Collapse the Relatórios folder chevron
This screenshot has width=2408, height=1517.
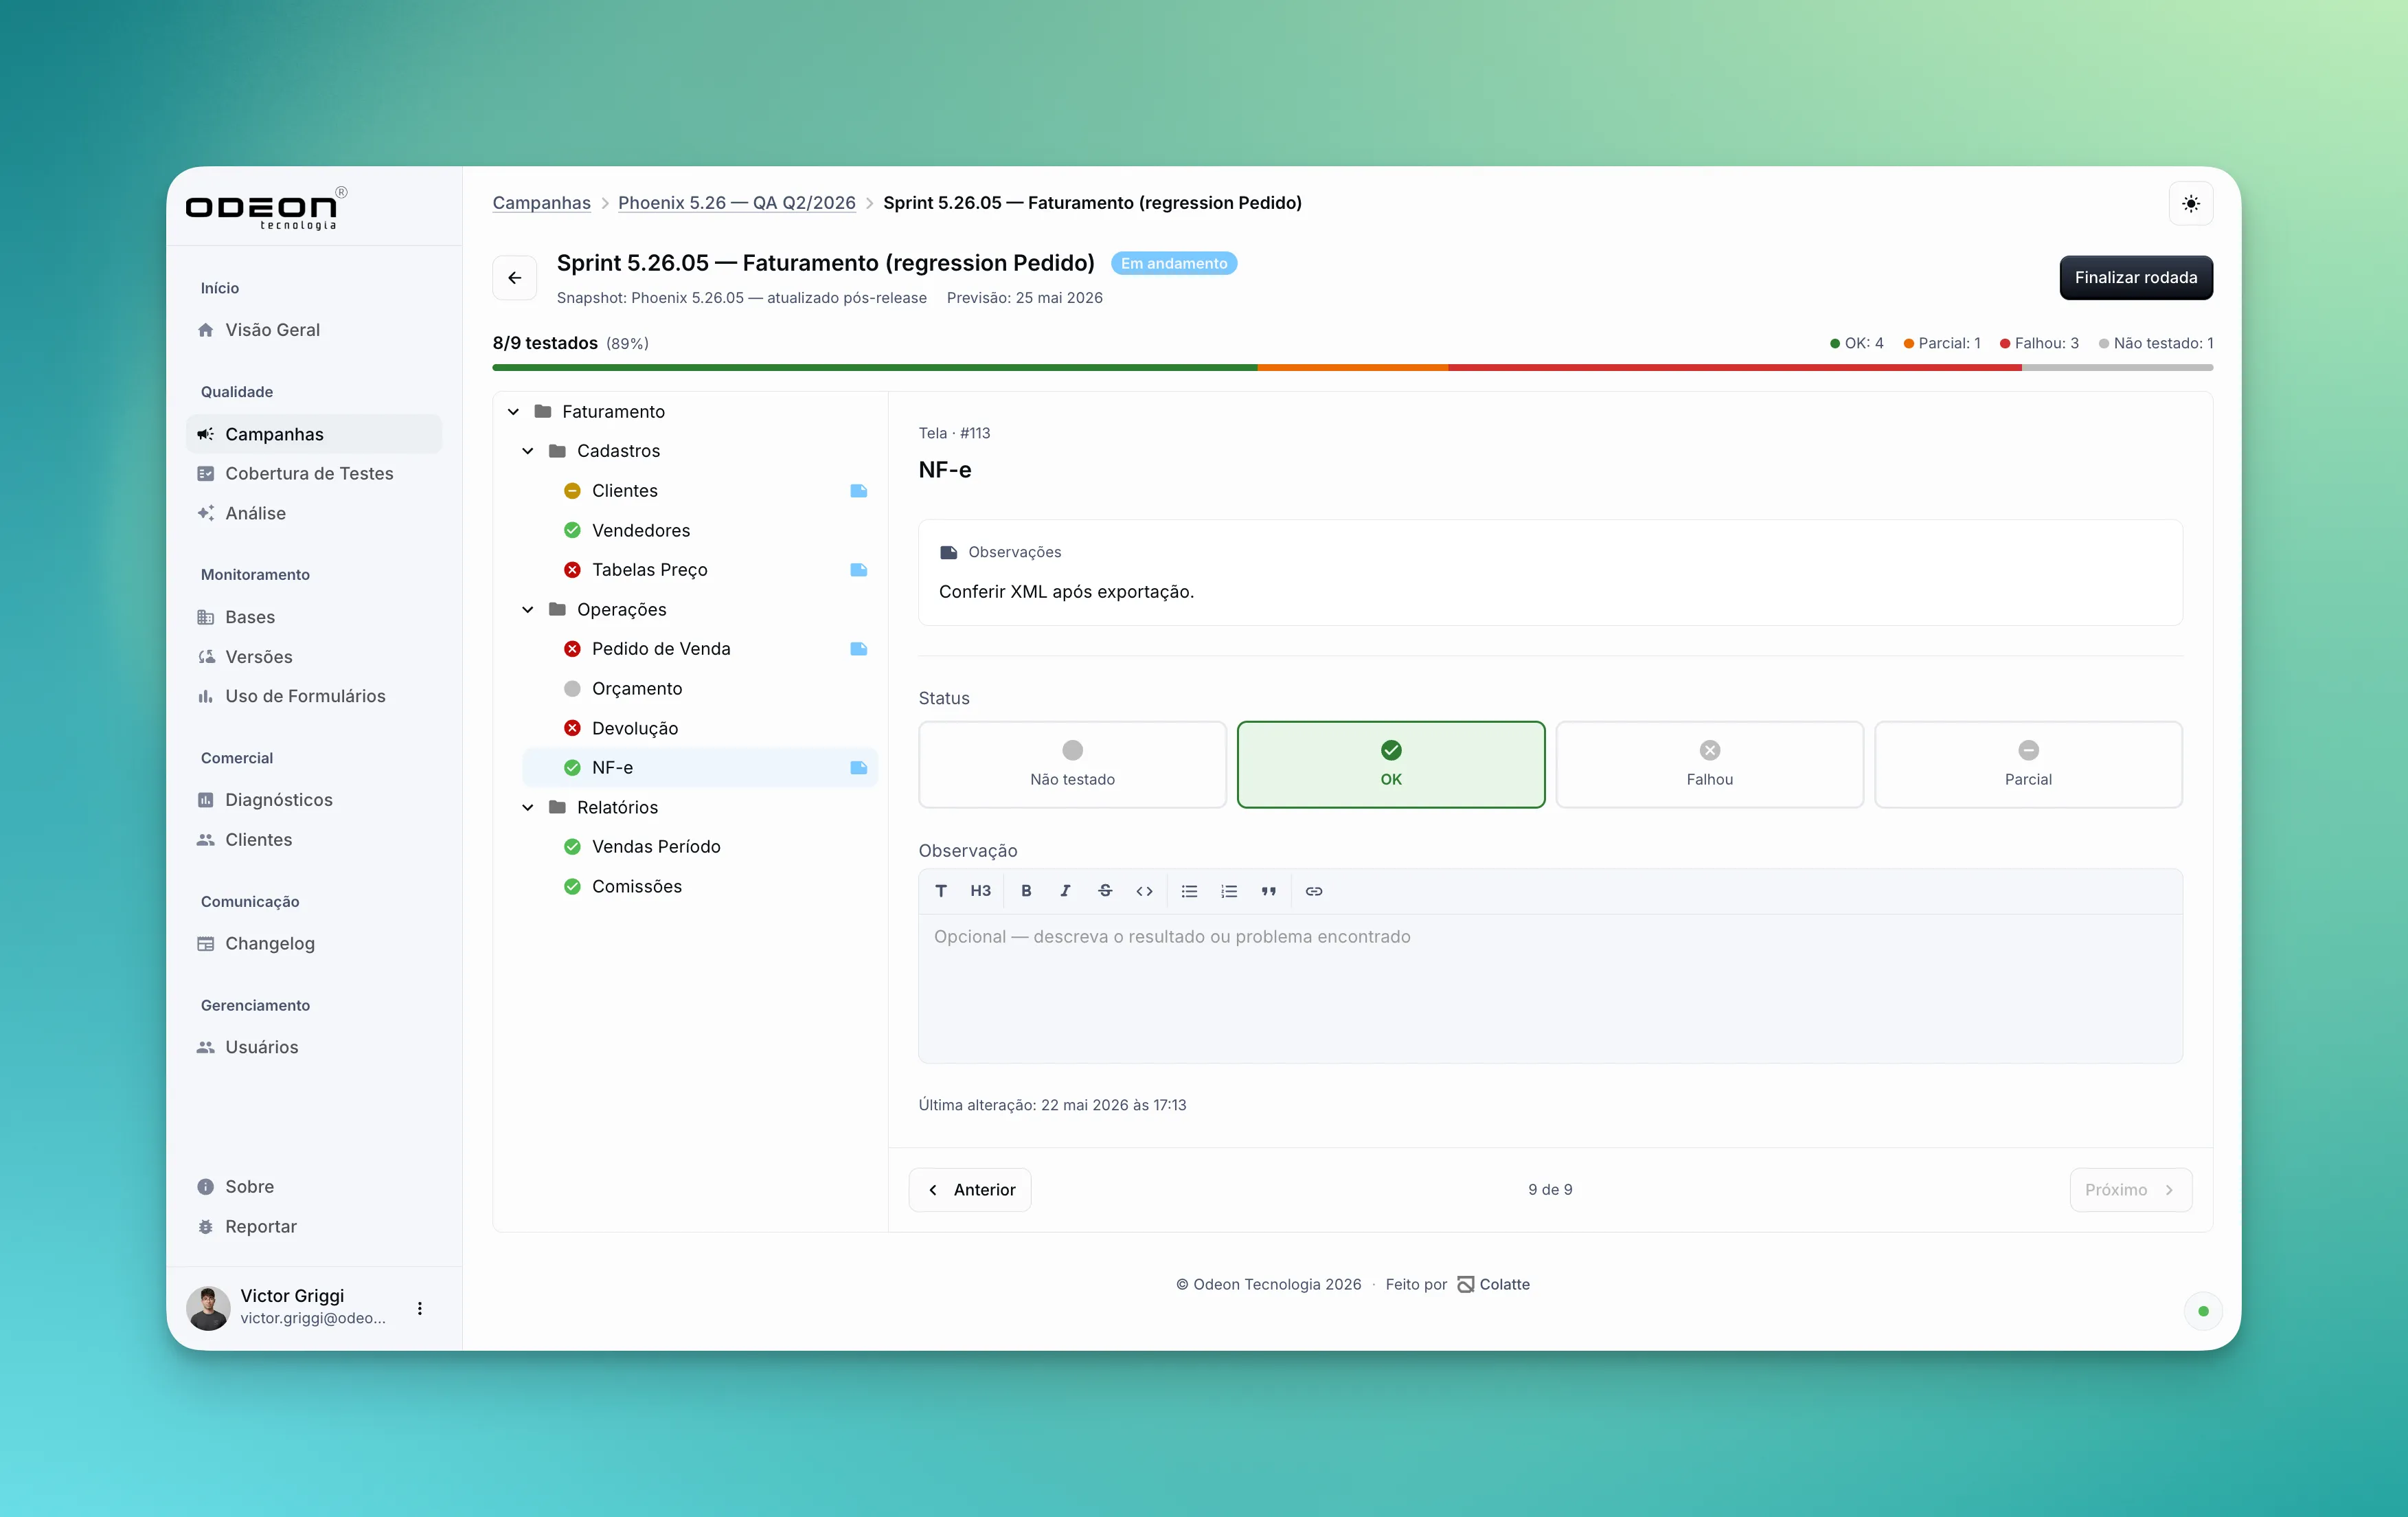(528, 807)
